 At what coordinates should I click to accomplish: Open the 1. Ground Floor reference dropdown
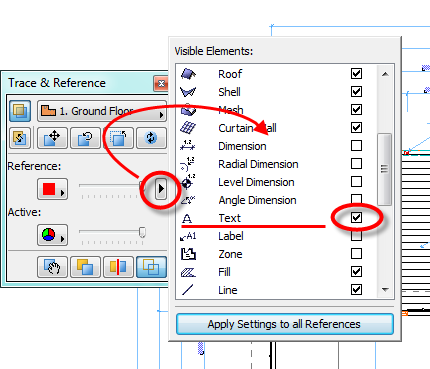pyautogui.click(x=102, y=111)
